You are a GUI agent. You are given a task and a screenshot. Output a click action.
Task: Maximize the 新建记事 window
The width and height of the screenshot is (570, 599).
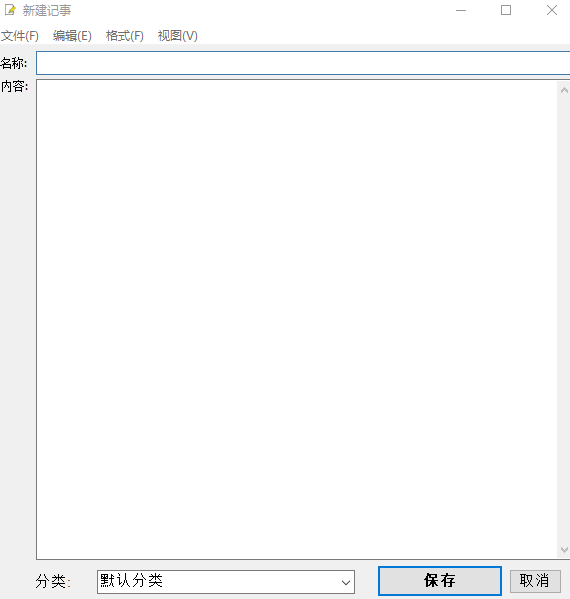(x=506, y=10)
